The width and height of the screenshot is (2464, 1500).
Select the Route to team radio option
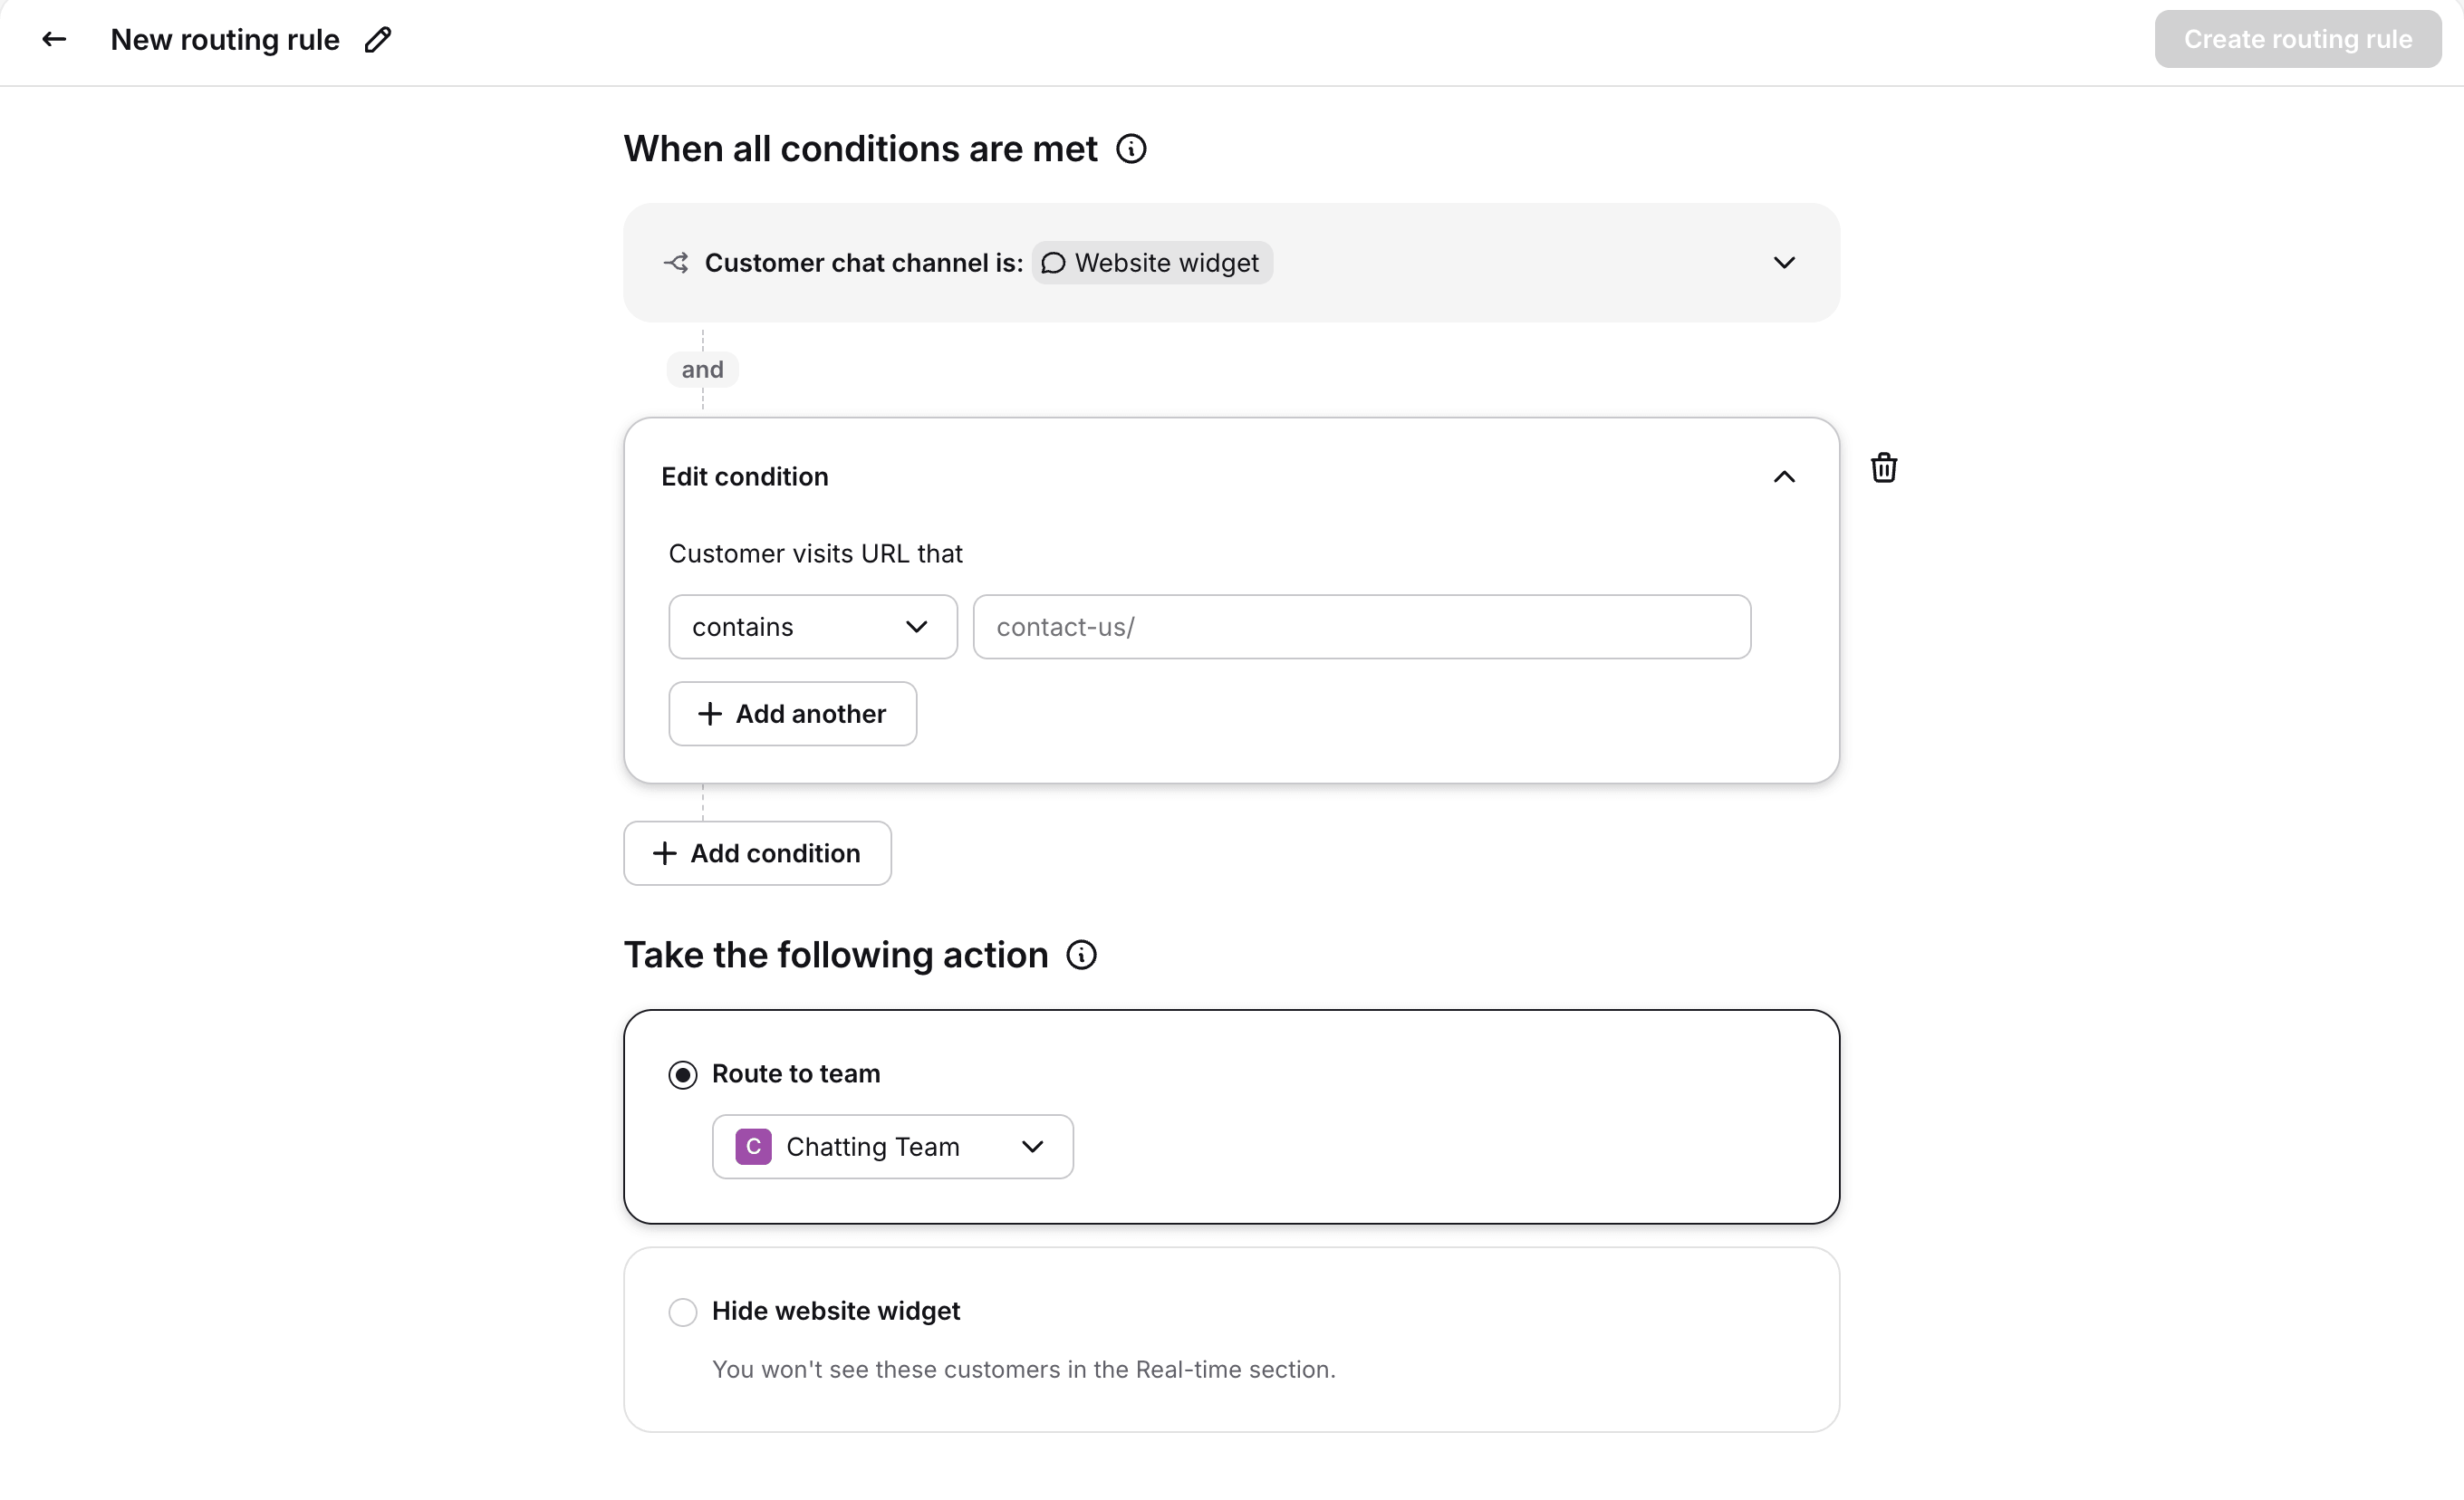tap(683, 1075)
